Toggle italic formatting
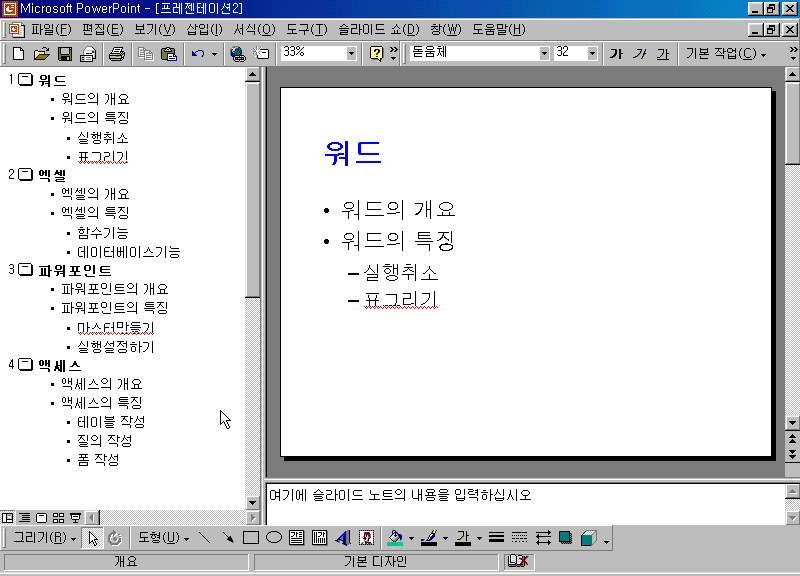The image size is (800, 576). tap(640, 54)
